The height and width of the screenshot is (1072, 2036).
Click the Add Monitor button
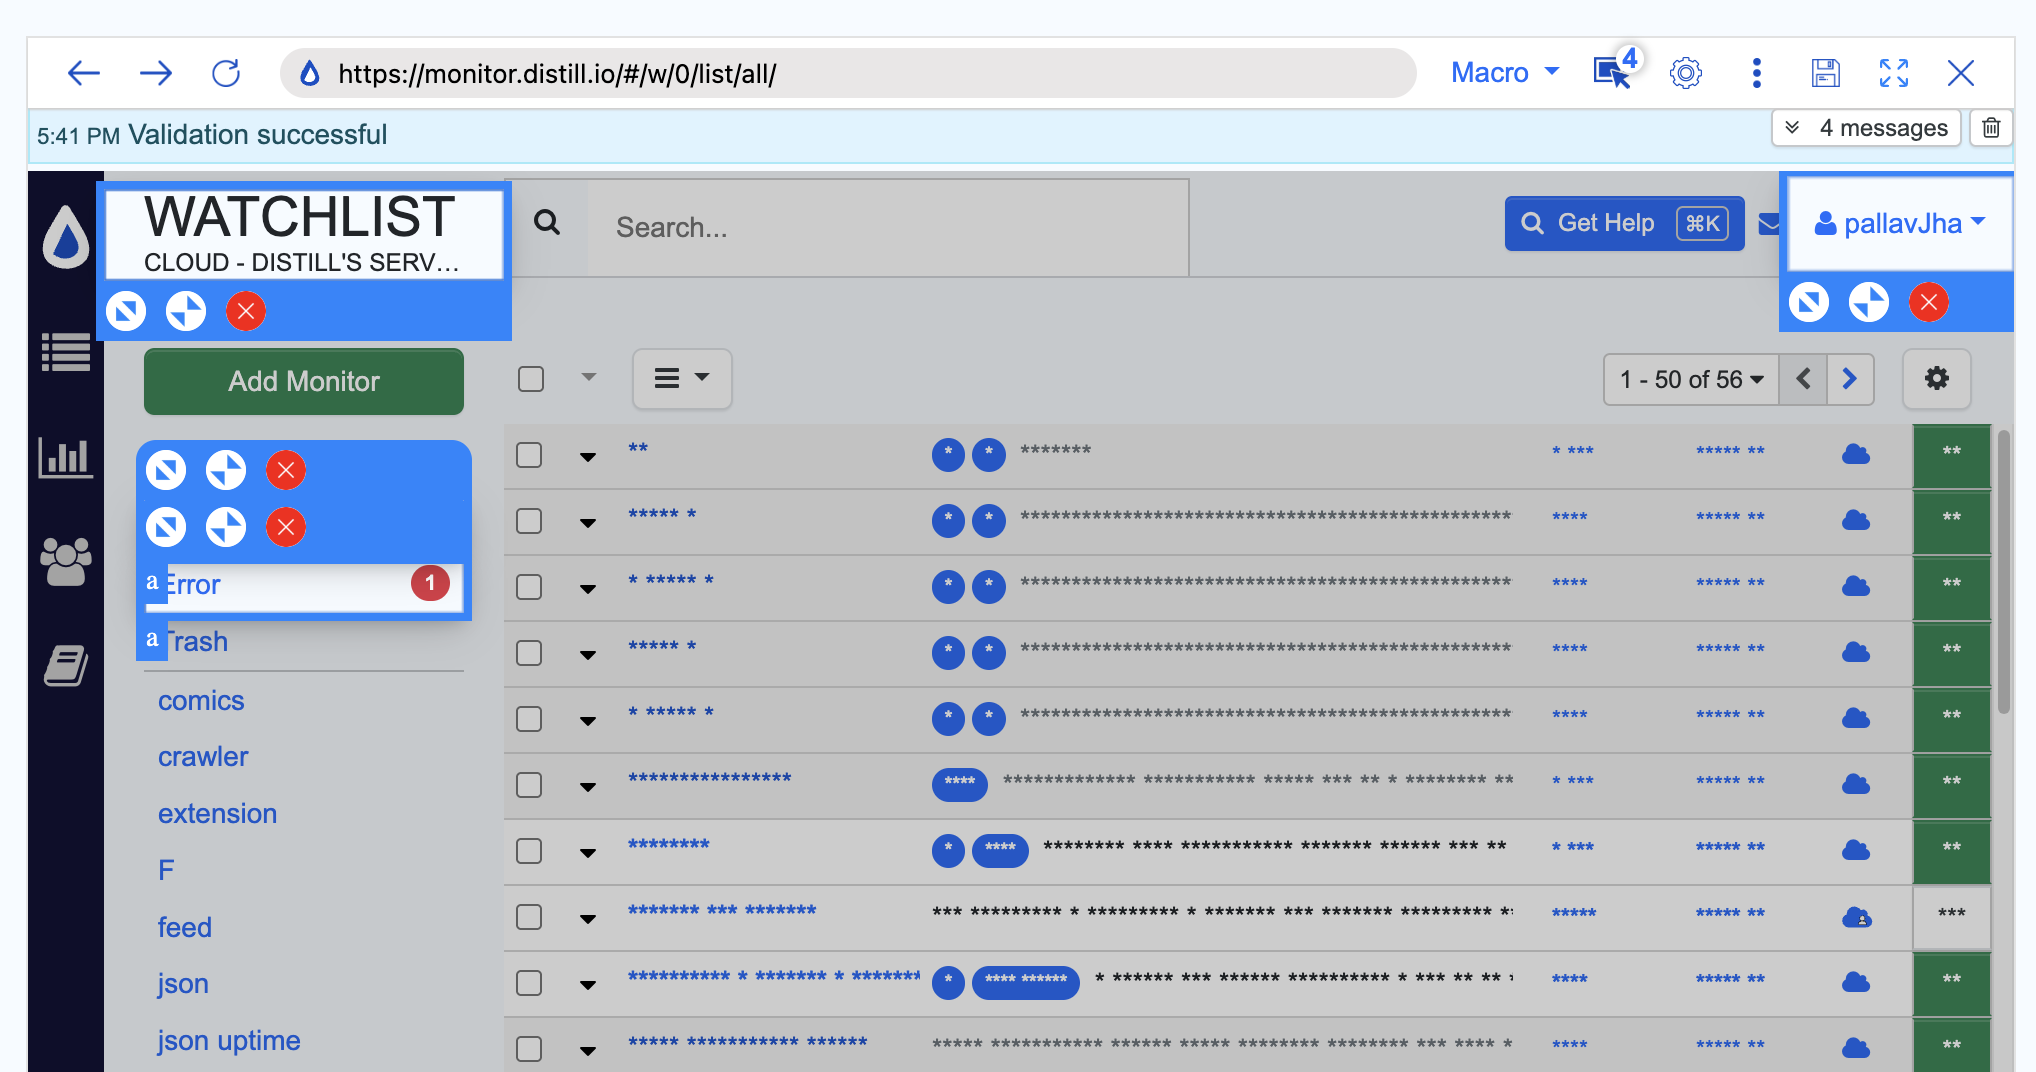coord(303,381)
